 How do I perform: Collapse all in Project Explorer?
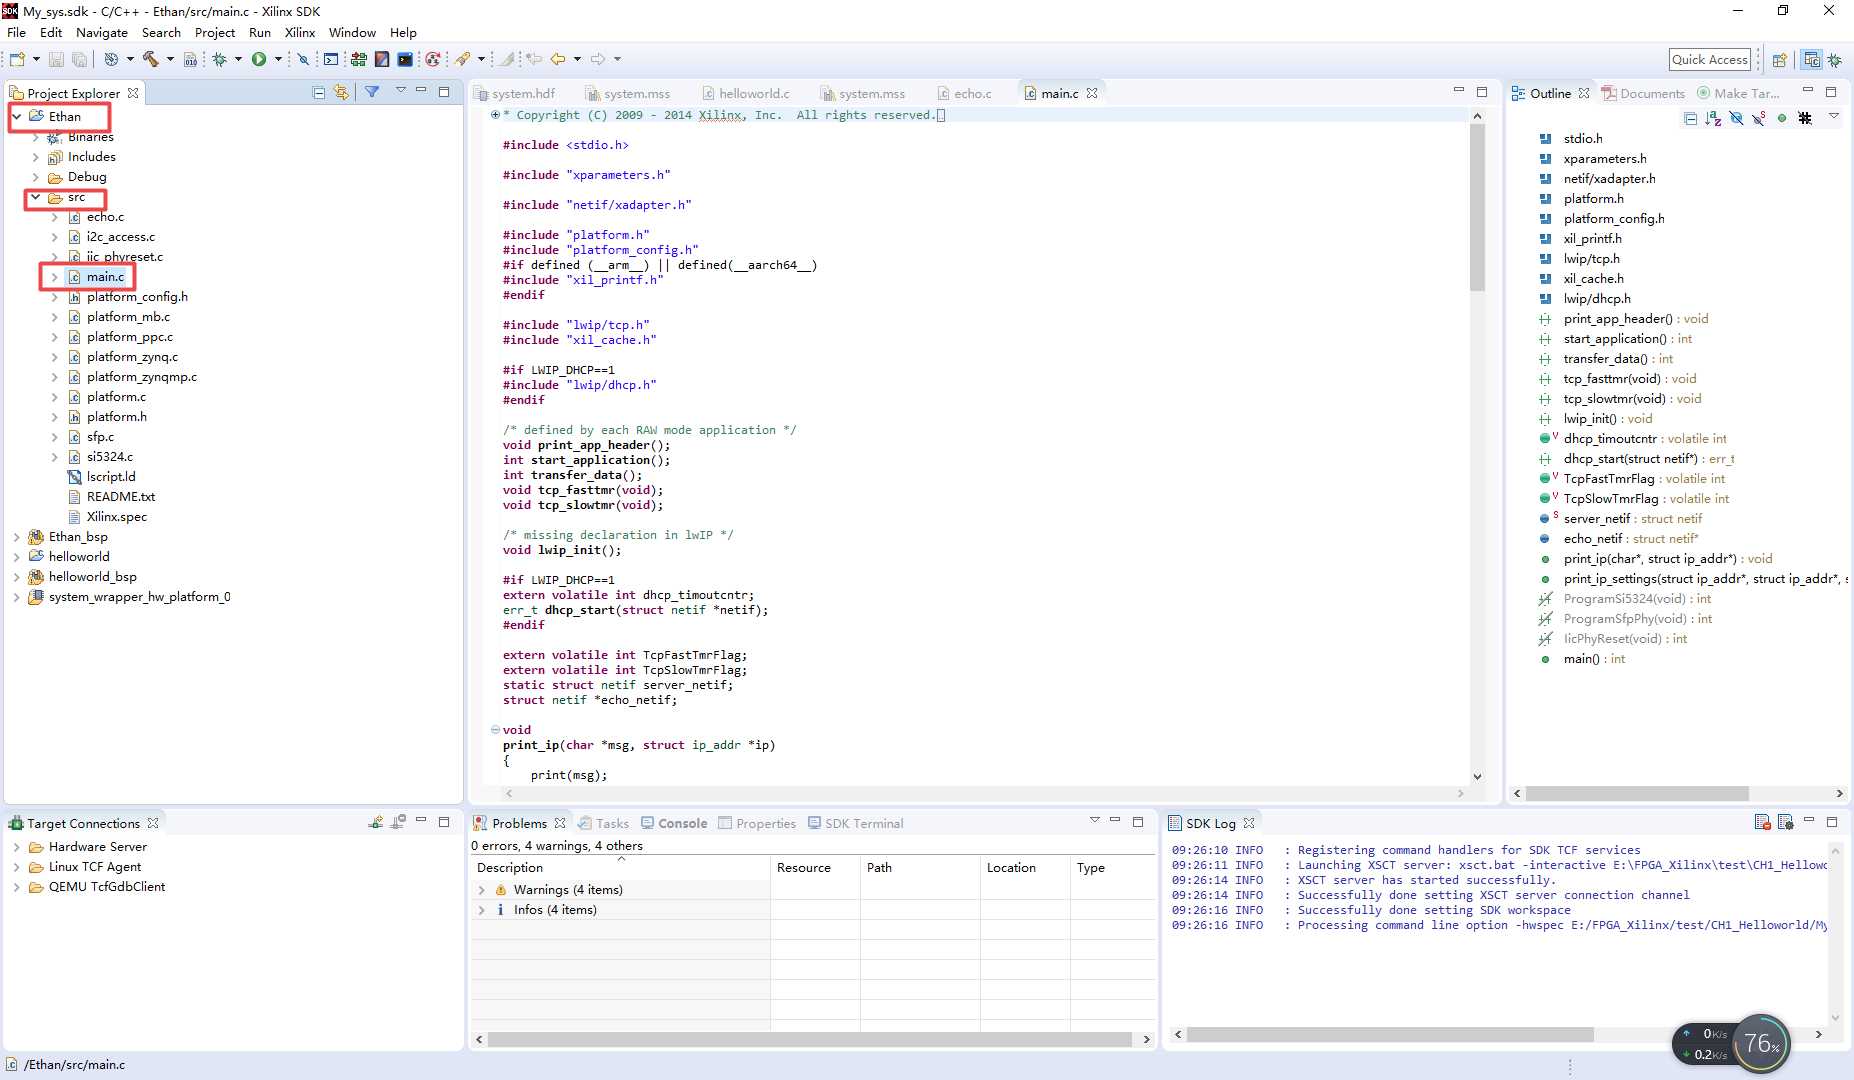click(x=319, y=92)
